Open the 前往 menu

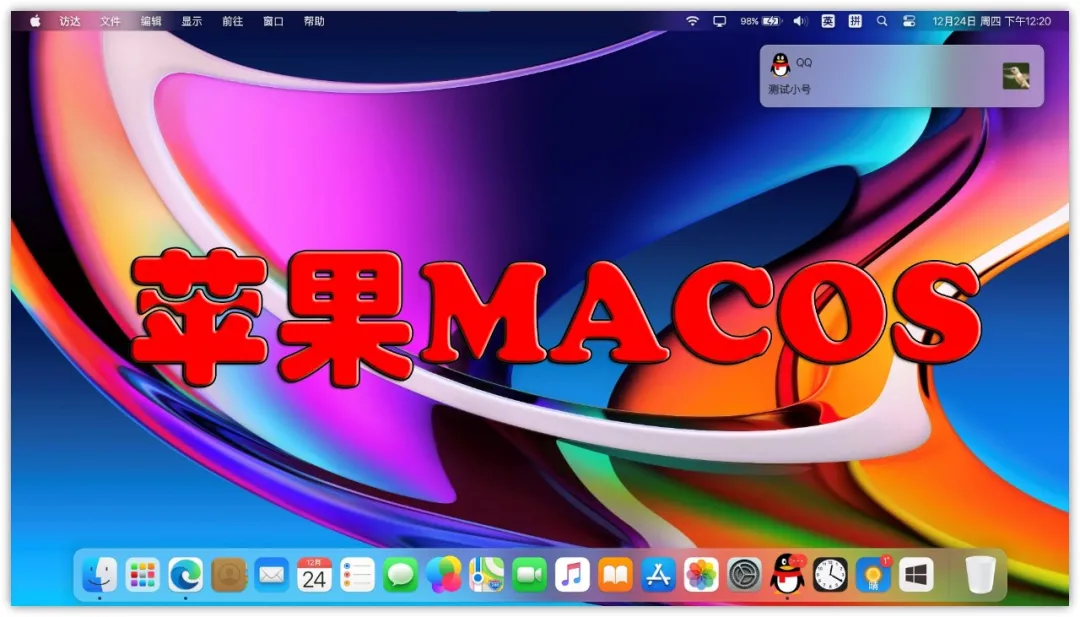(232, 21)
